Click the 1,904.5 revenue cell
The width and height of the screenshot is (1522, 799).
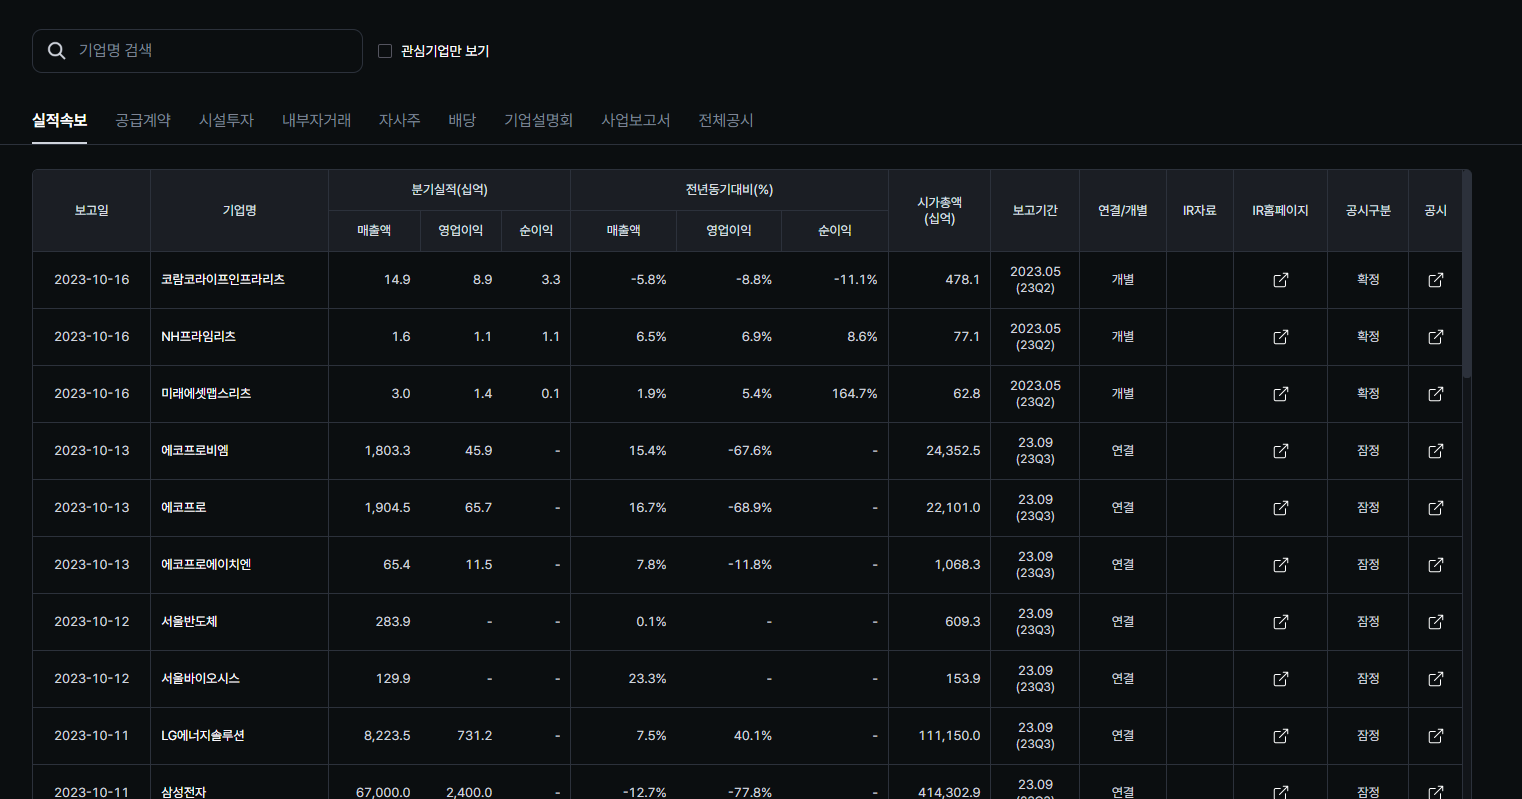point(387,508)
